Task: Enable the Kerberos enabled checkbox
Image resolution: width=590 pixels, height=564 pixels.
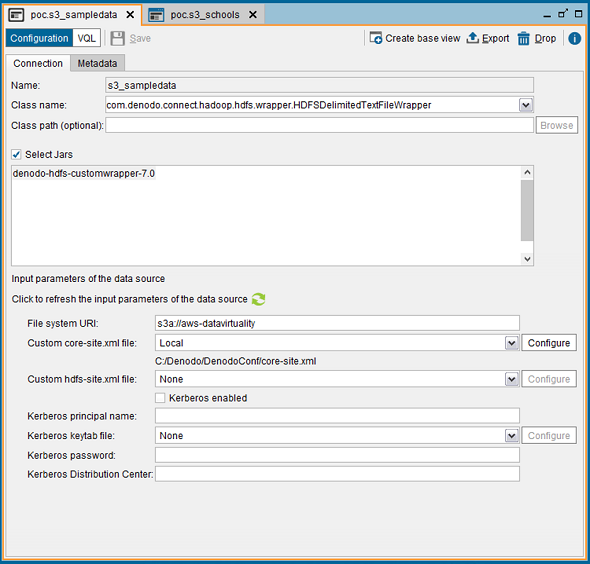Action: [160, 398]
